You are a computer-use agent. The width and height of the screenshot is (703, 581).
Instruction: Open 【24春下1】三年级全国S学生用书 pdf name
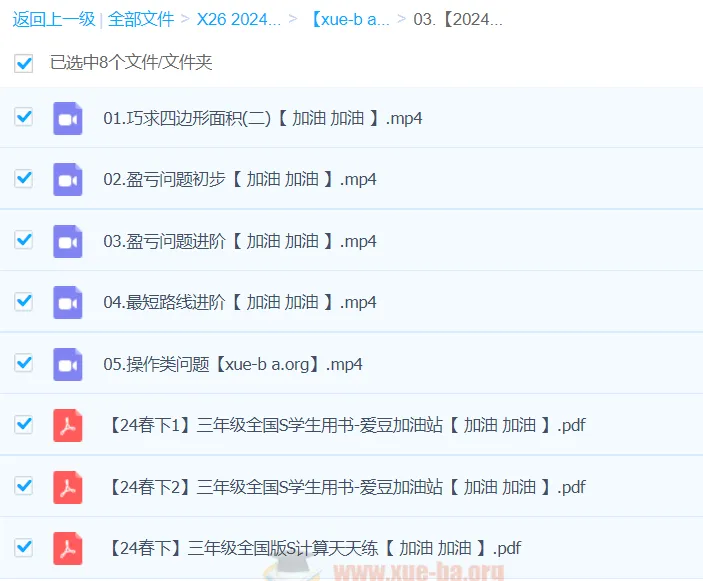click(345, 425)
